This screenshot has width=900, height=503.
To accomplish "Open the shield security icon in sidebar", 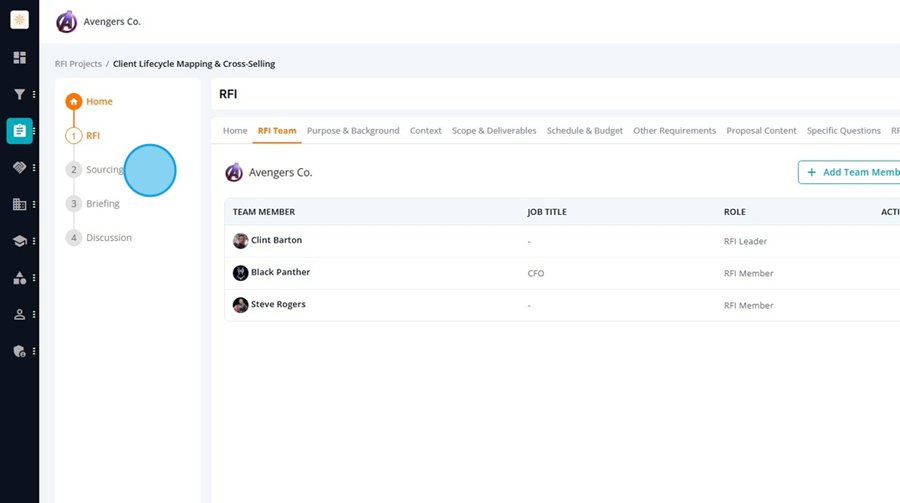I will tap(20, 351).
